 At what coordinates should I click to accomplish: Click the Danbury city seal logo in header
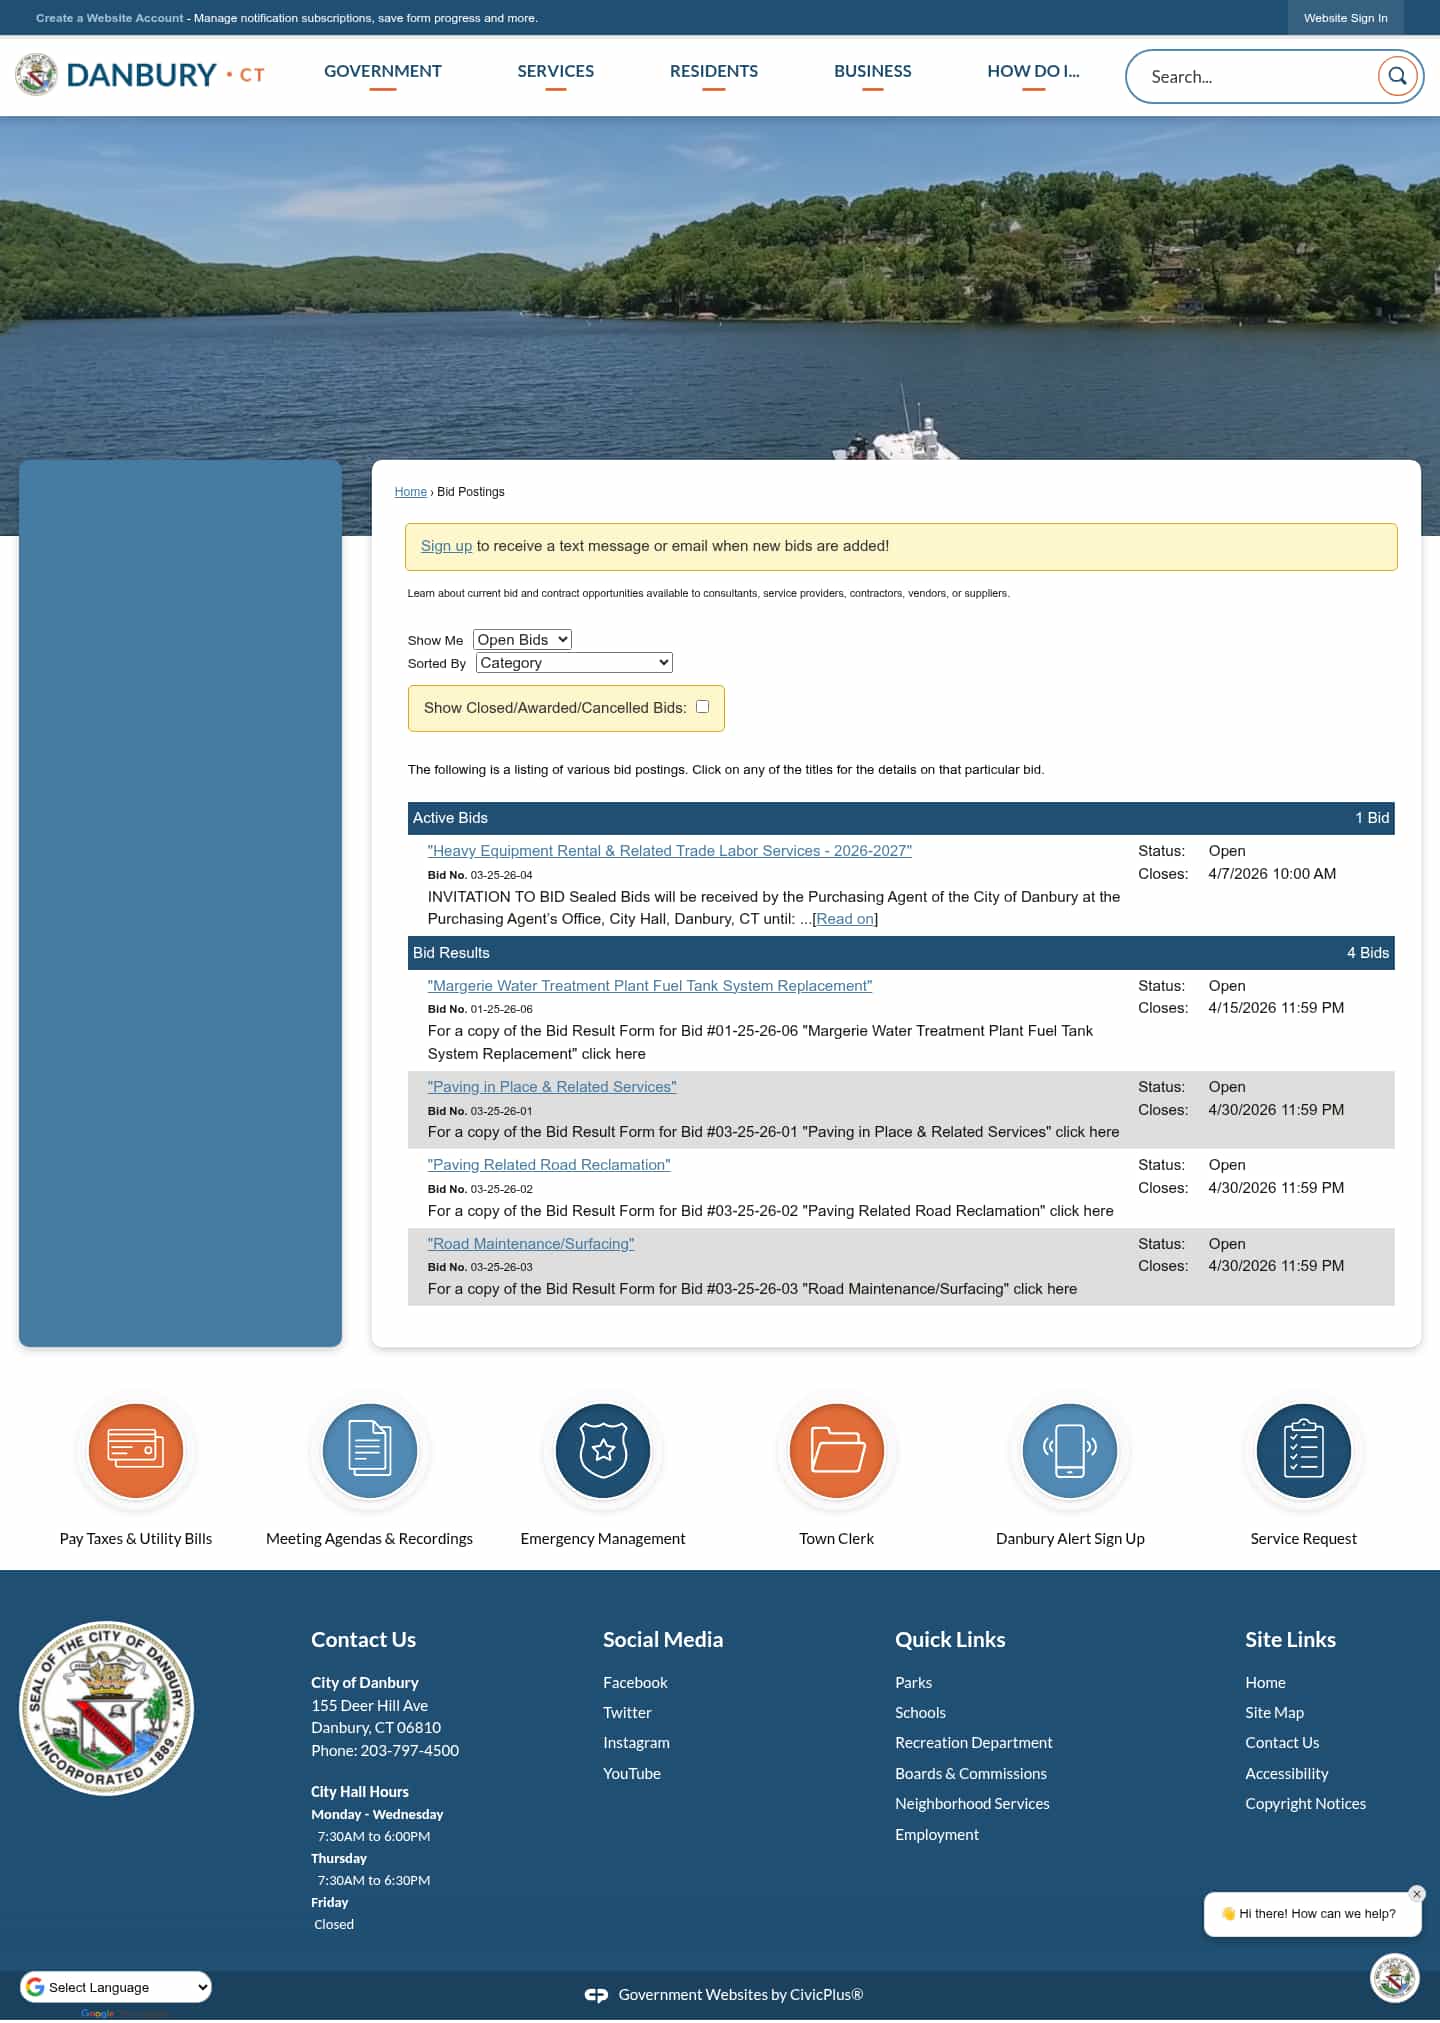click(37, 75)
